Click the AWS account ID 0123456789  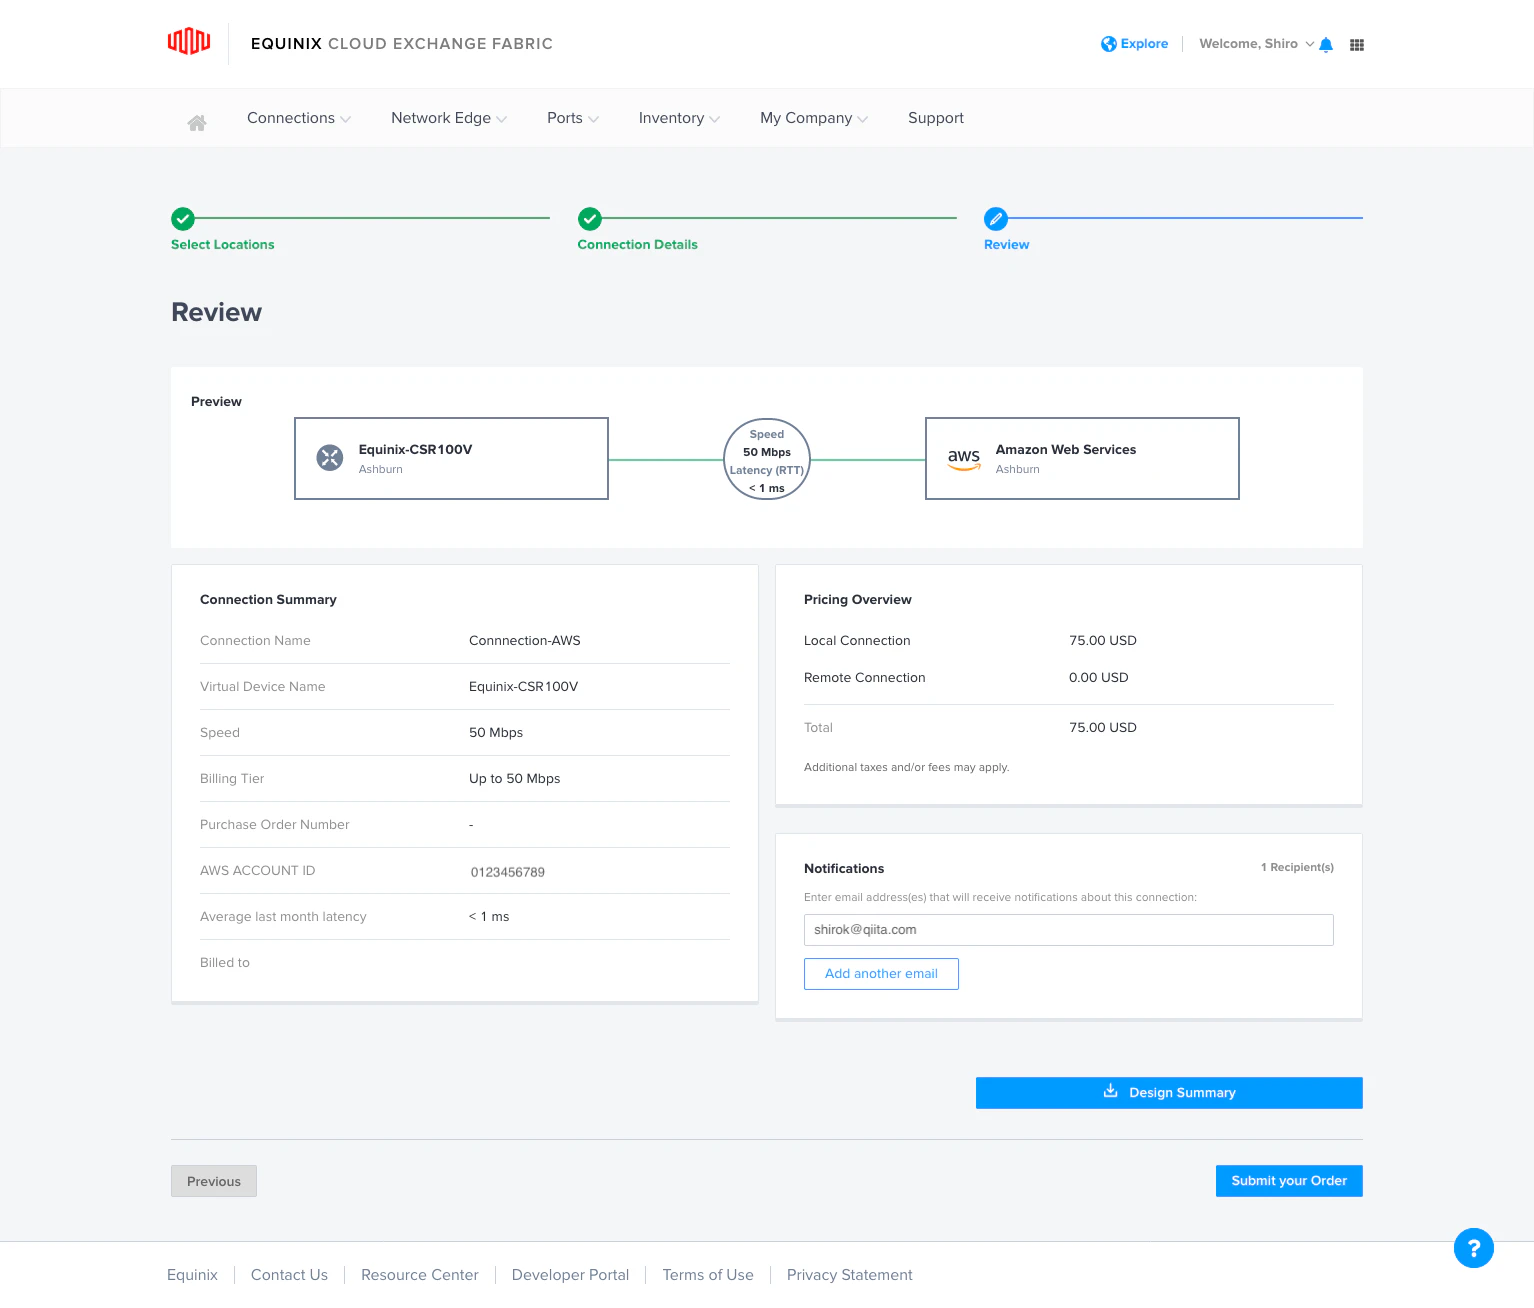[508, 872]
